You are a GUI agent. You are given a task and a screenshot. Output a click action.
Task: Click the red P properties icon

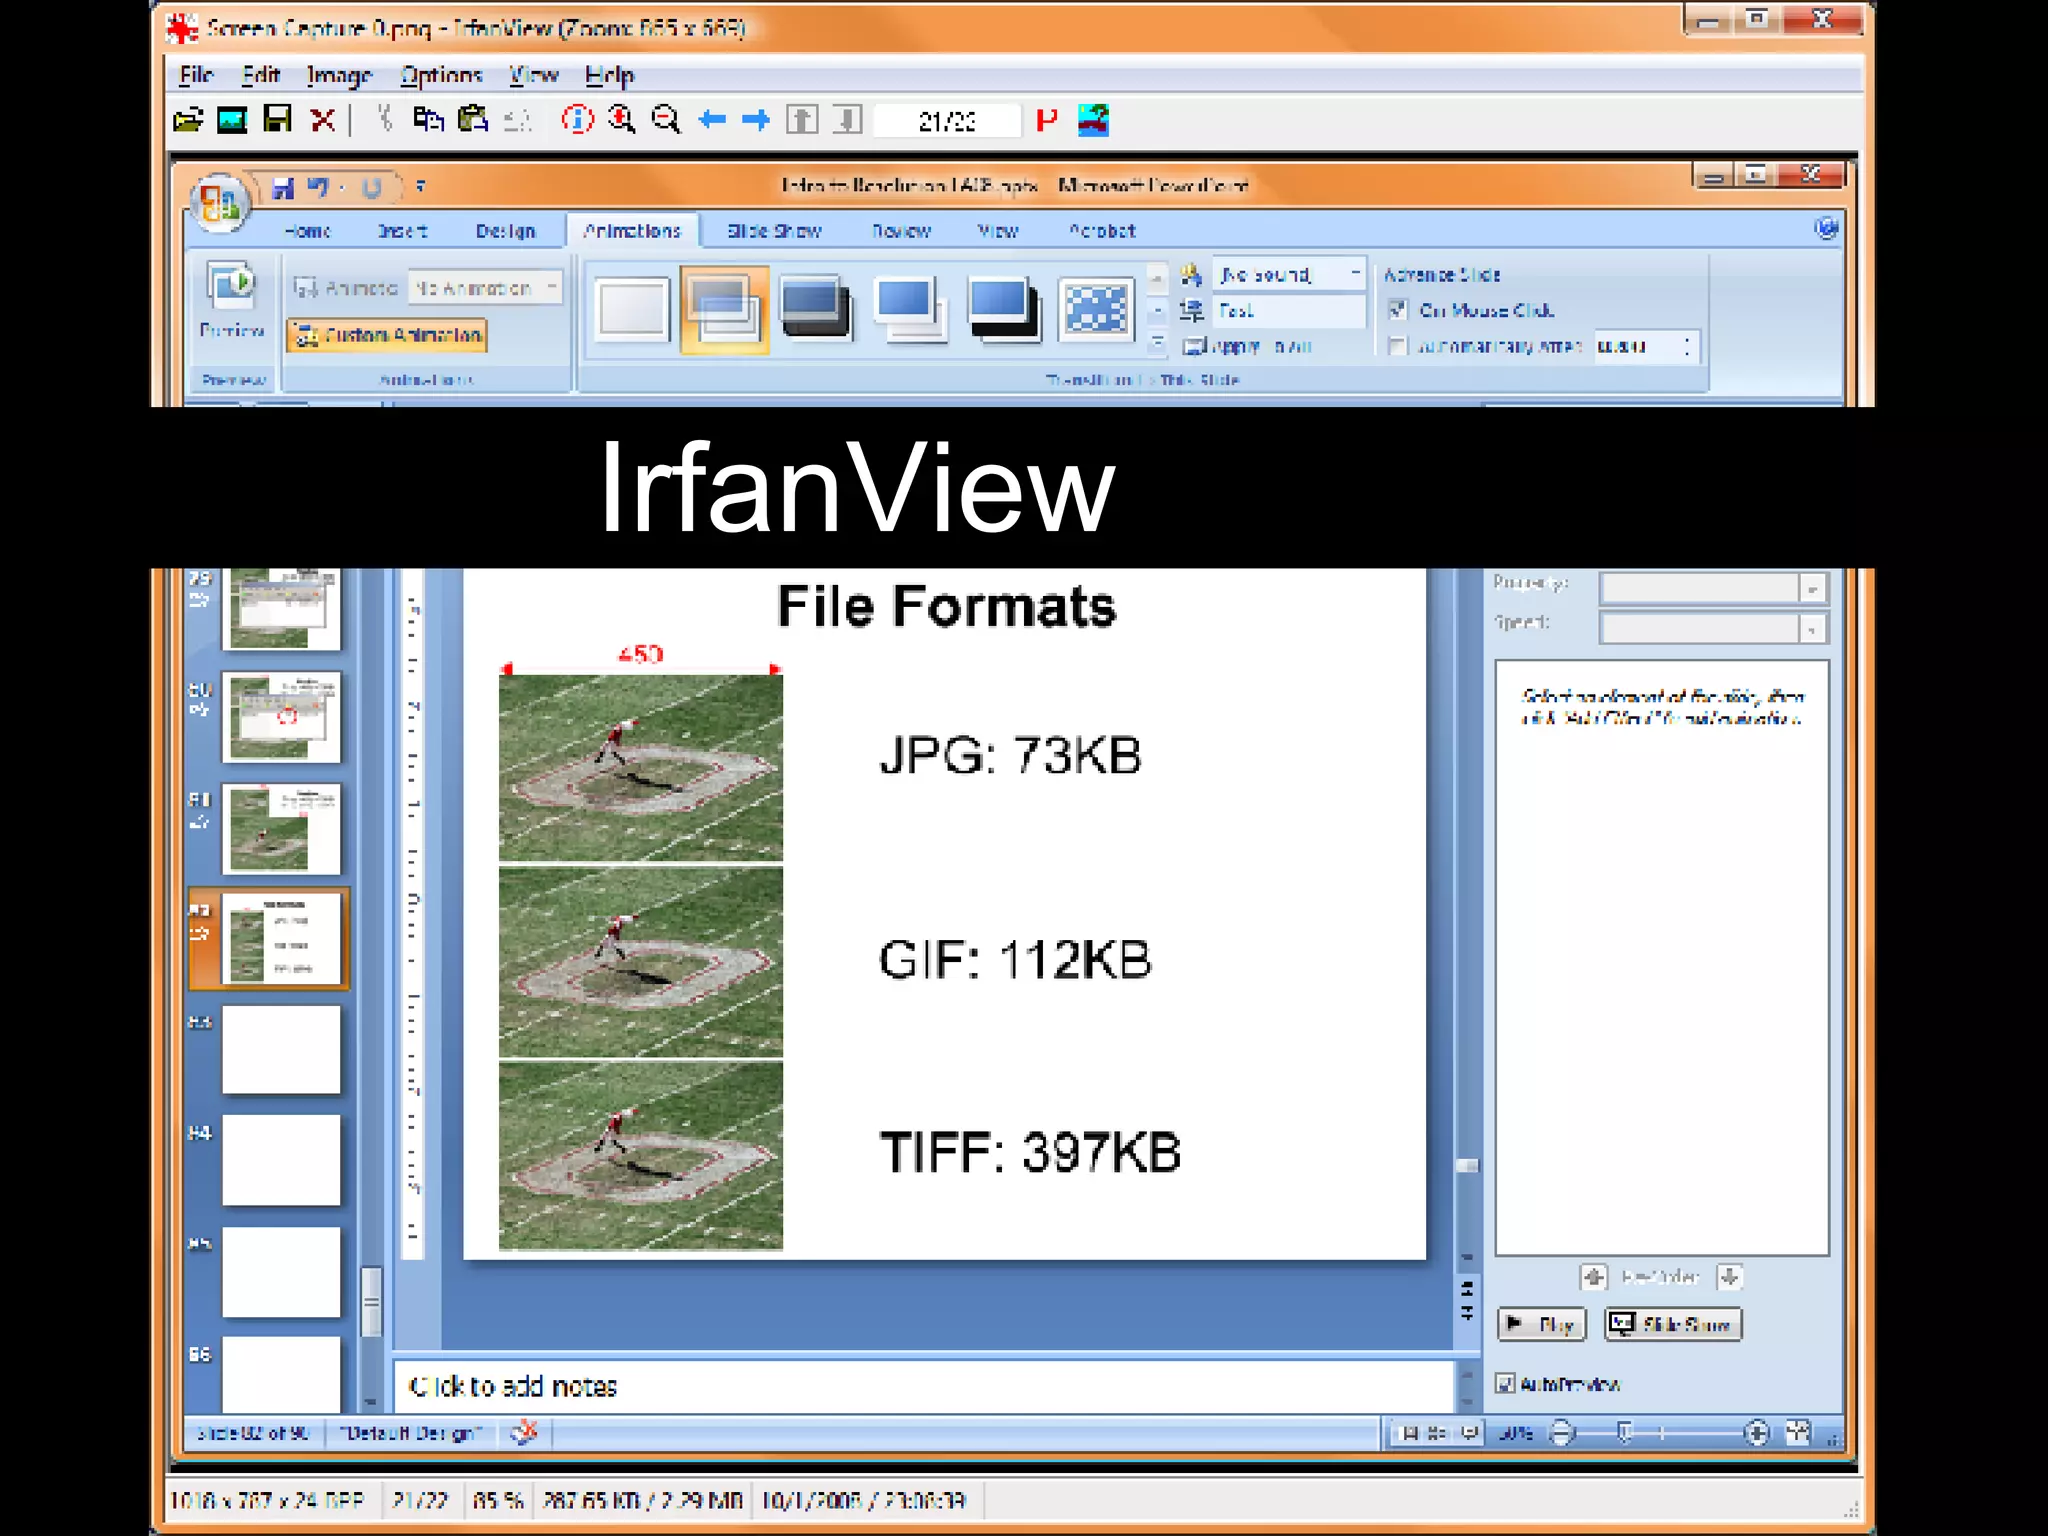point(1047,121)
